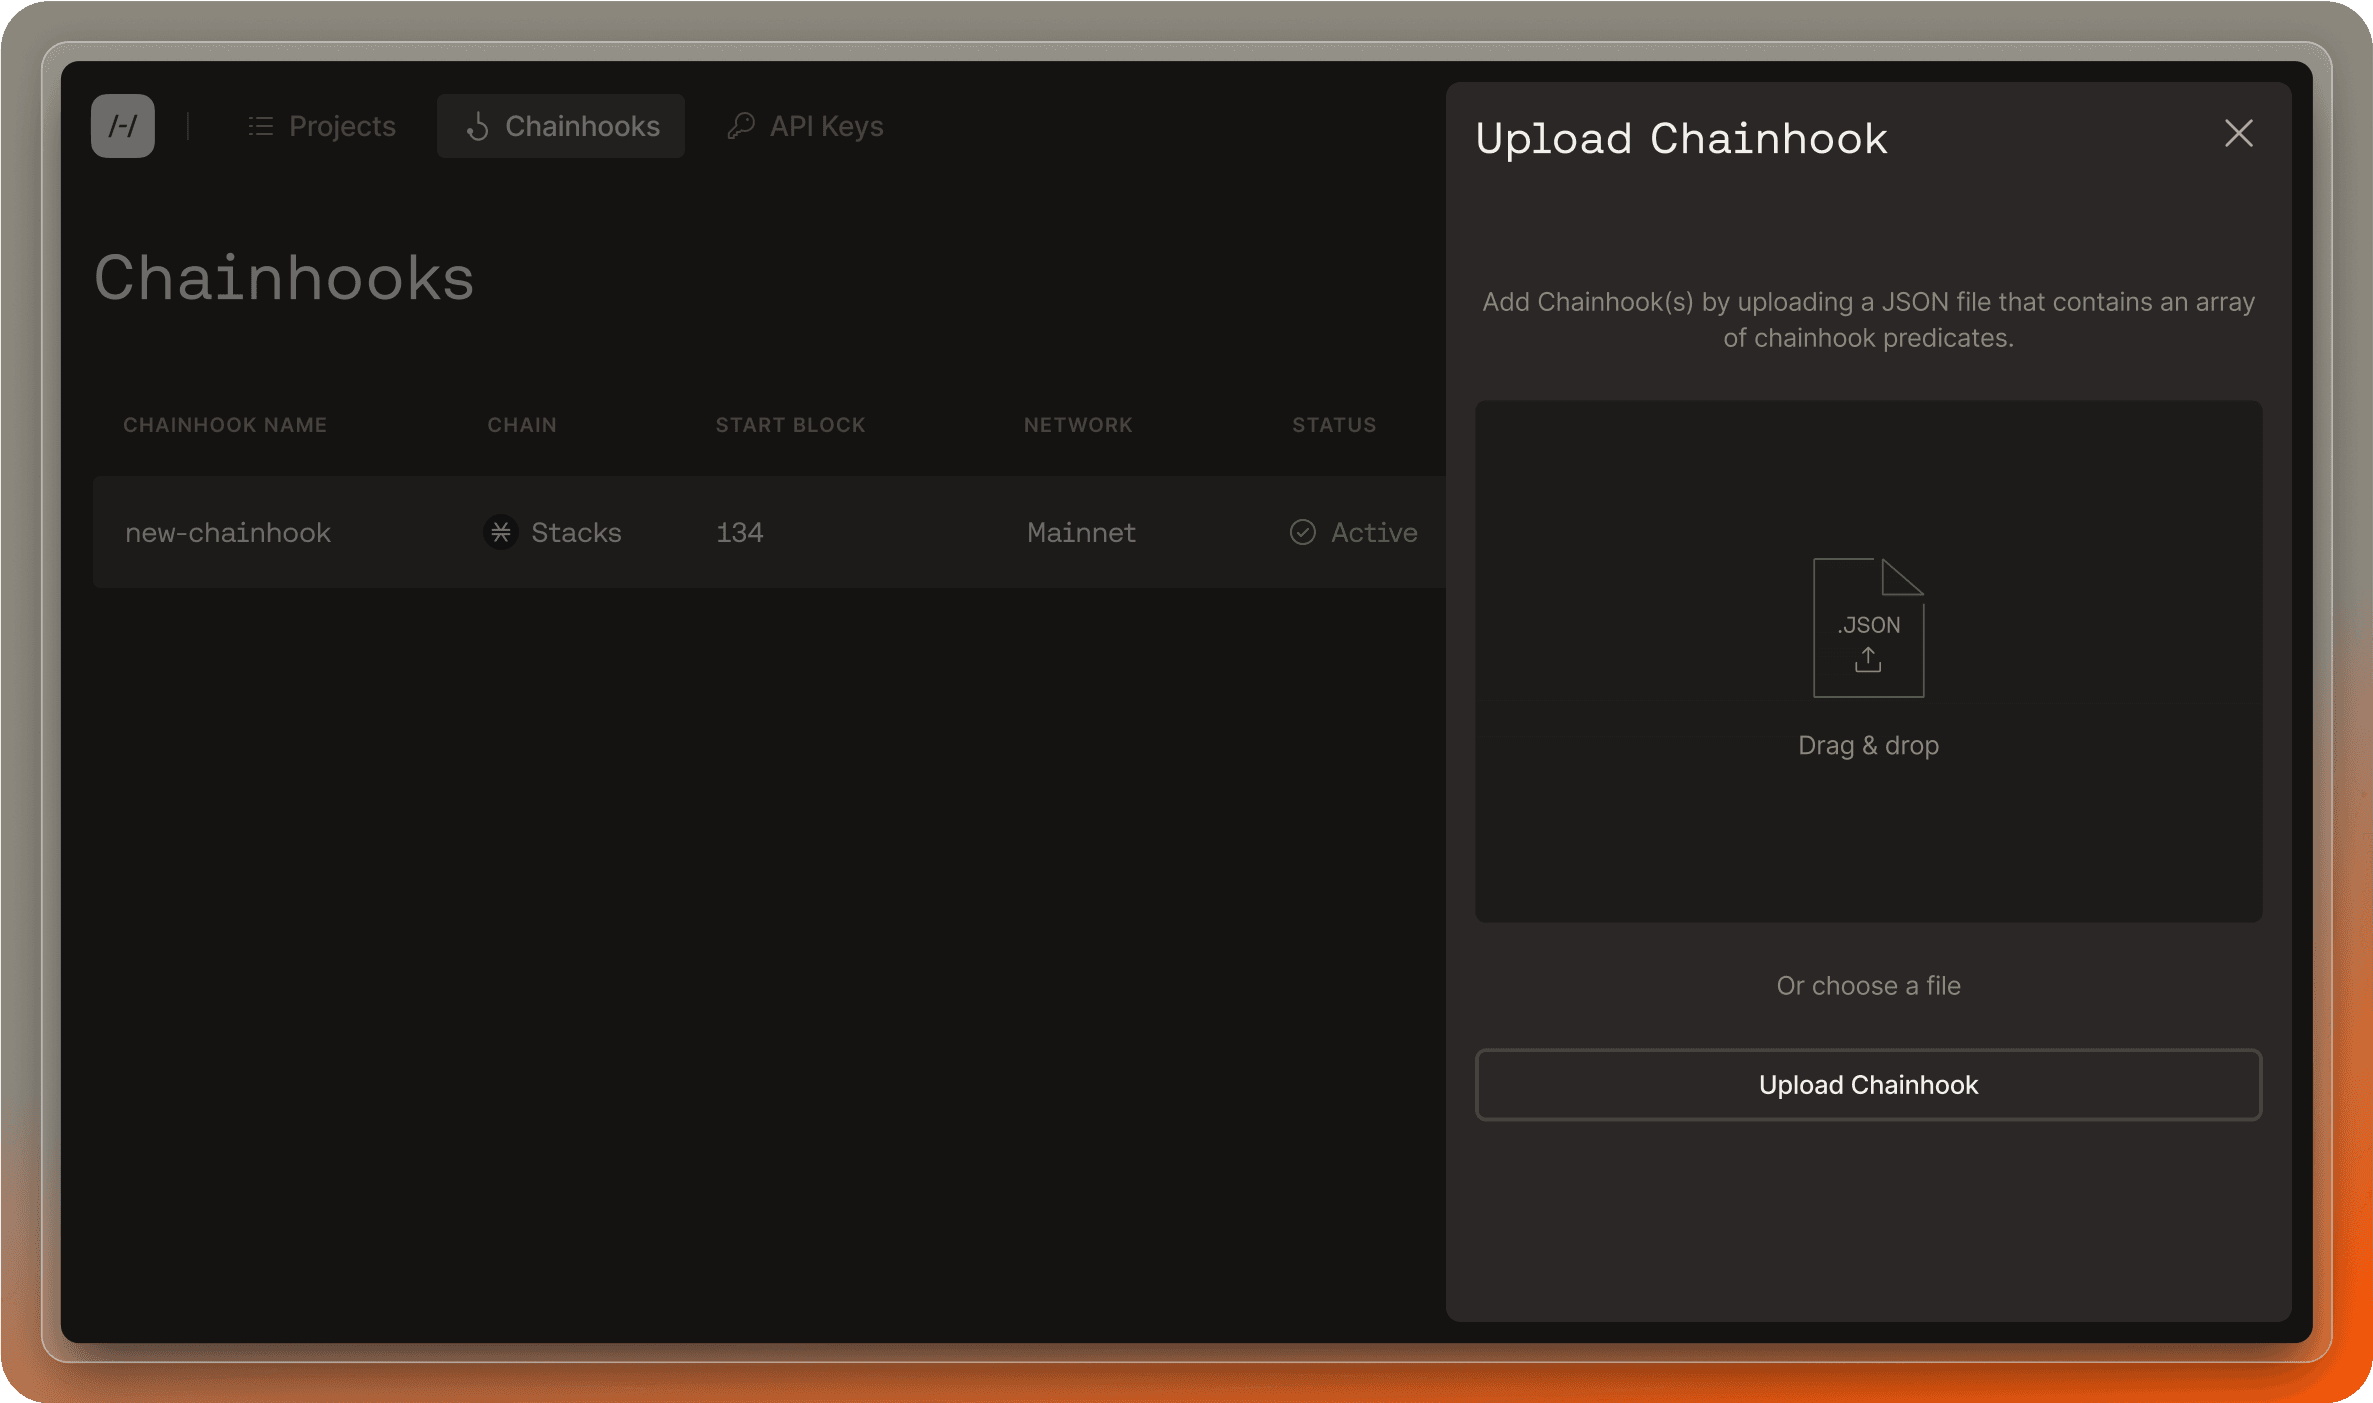Click the Network column header
Image resolution: width=2373 pixels, height=1403 pixels.
(1078, 425)
